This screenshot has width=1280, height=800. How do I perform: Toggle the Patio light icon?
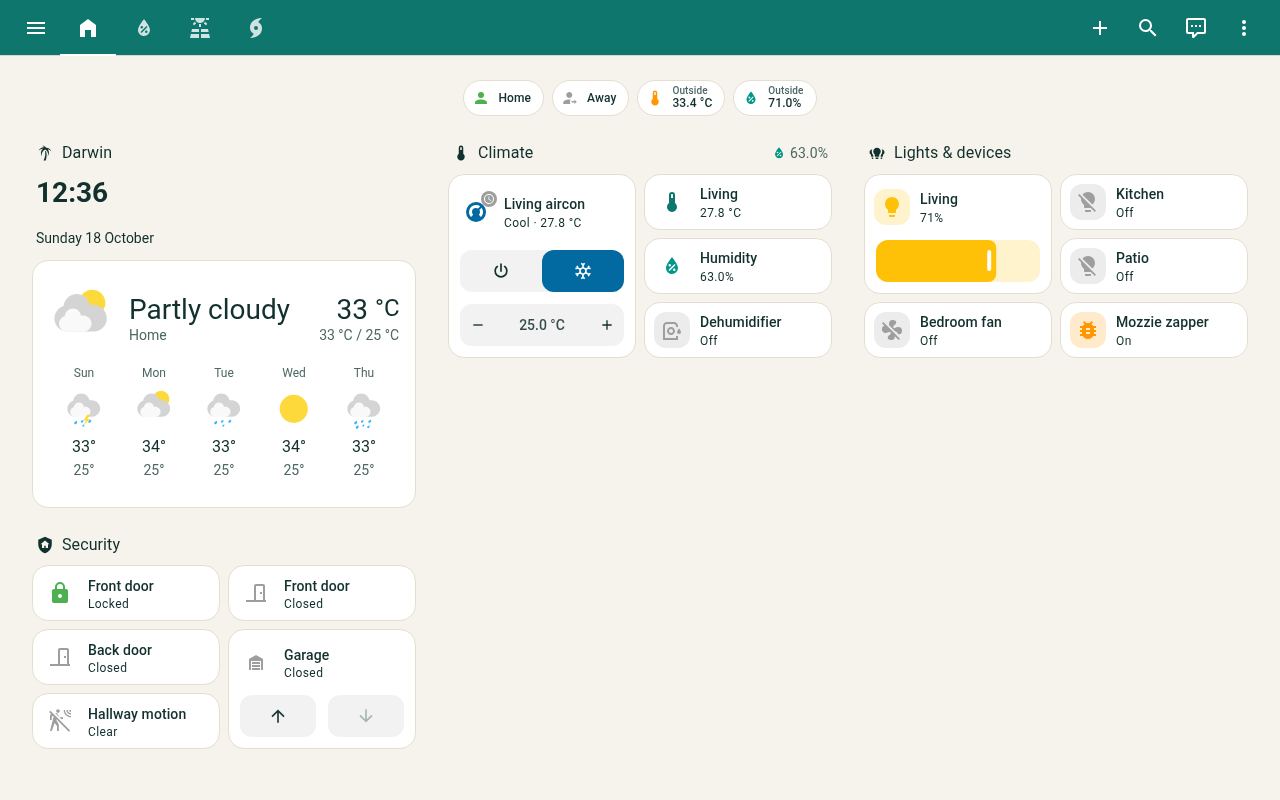(1088, 266)
